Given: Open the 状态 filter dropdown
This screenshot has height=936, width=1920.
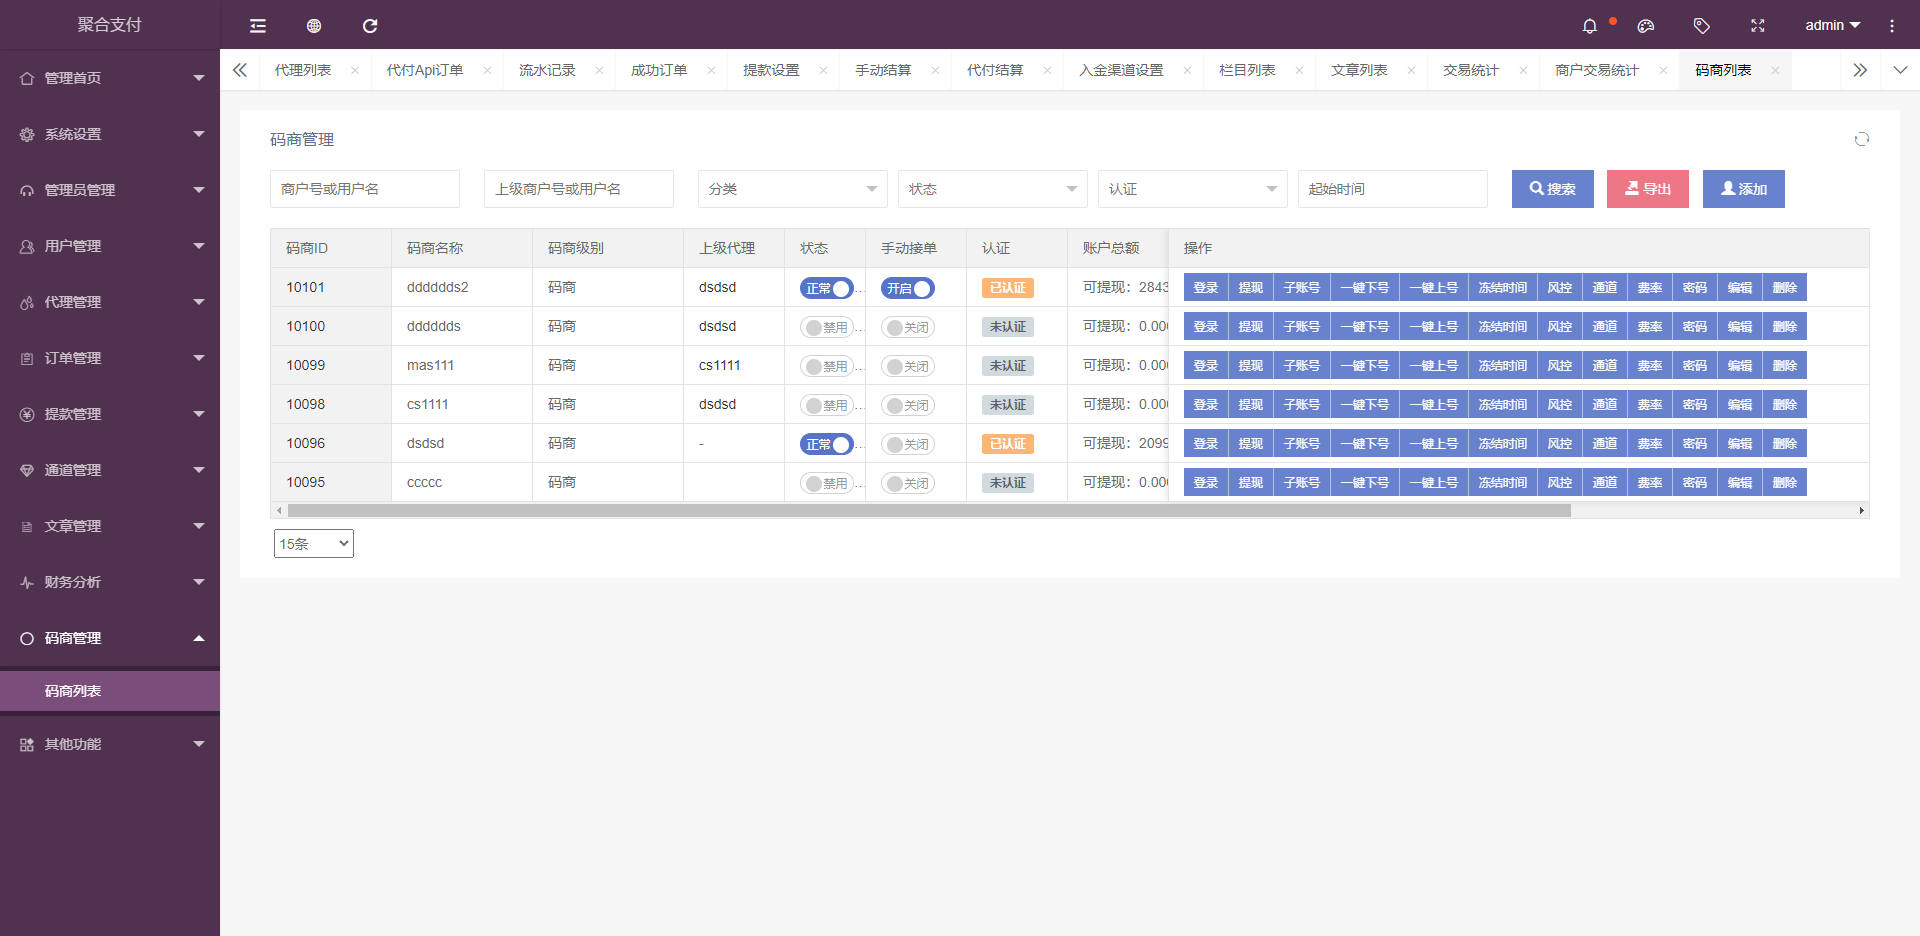Looking at the screenshot, I should [993, 189].
